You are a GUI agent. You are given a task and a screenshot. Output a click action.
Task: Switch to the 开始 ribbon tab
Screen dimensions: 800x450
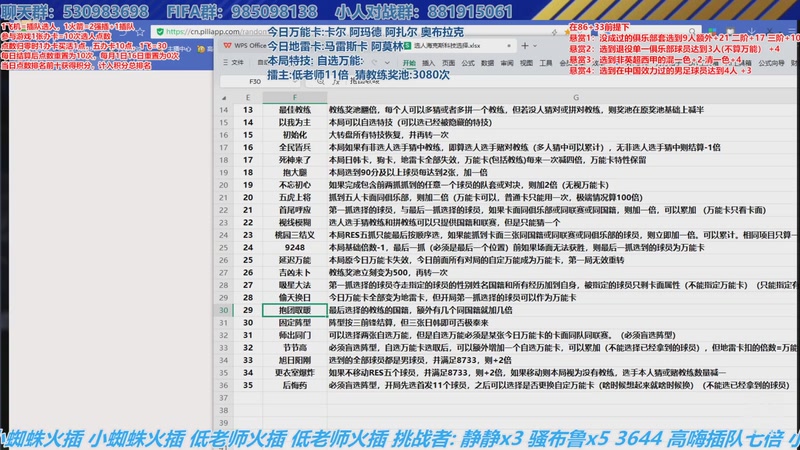(409, 63)
